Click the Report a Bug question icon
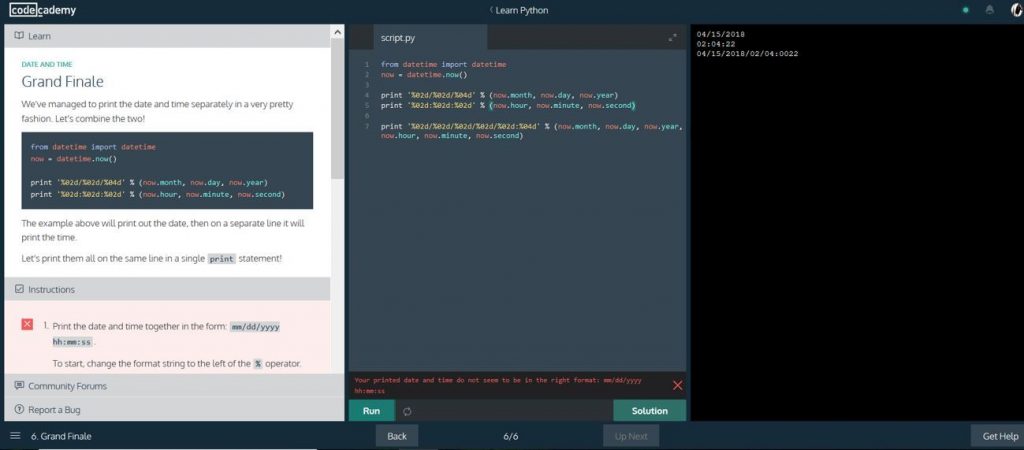The height and width of the screenshot is (450, 1024). pyautogui.click(x=19, y=410)
